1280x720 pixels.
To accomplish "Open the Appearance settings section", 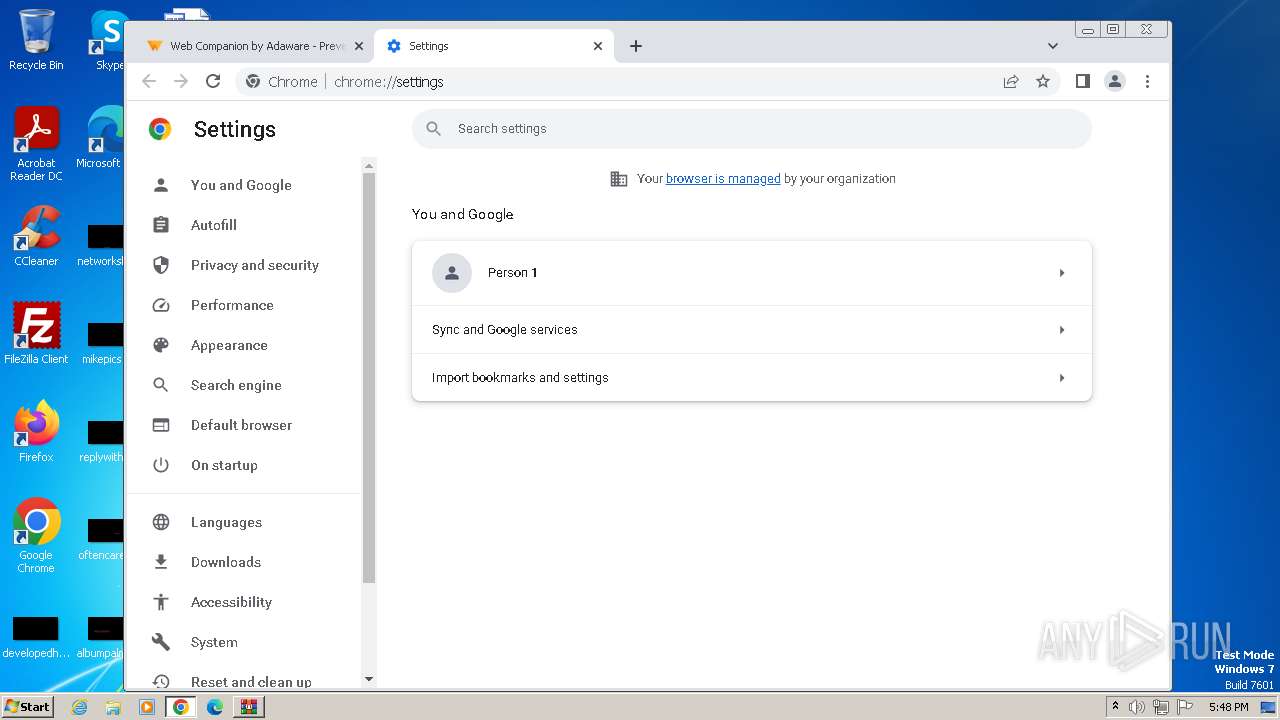I will click(x=229, y=345).
